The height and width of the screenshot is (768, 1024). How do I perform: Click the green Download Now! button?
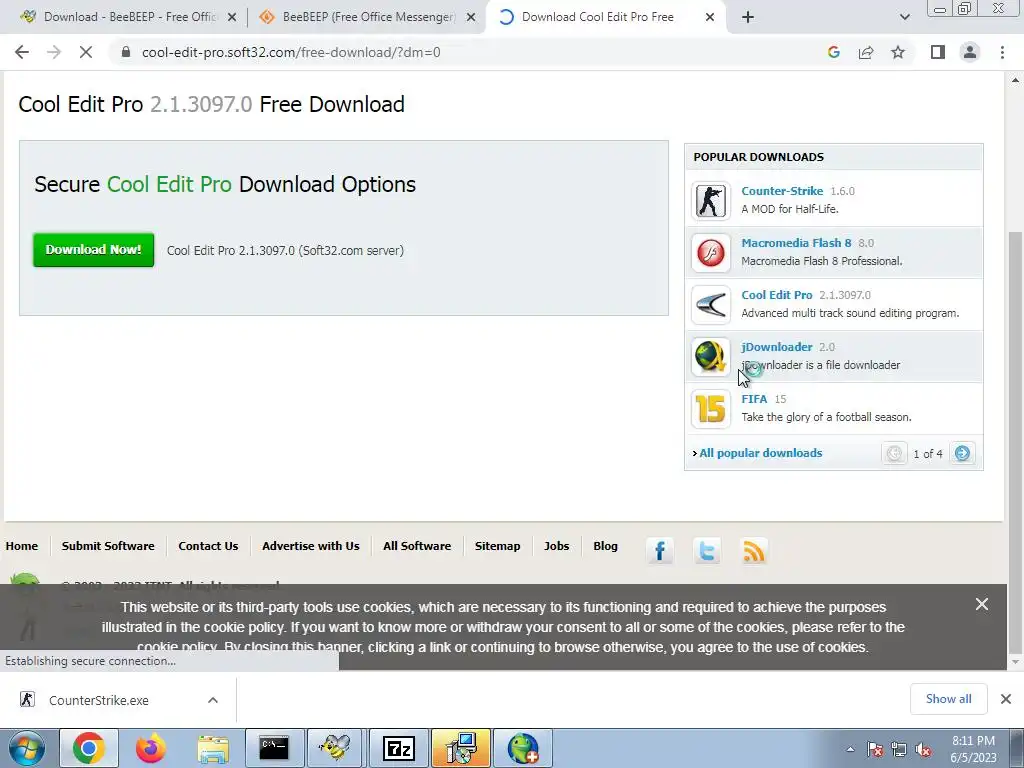pyautogui.click(x=93, y=249)
